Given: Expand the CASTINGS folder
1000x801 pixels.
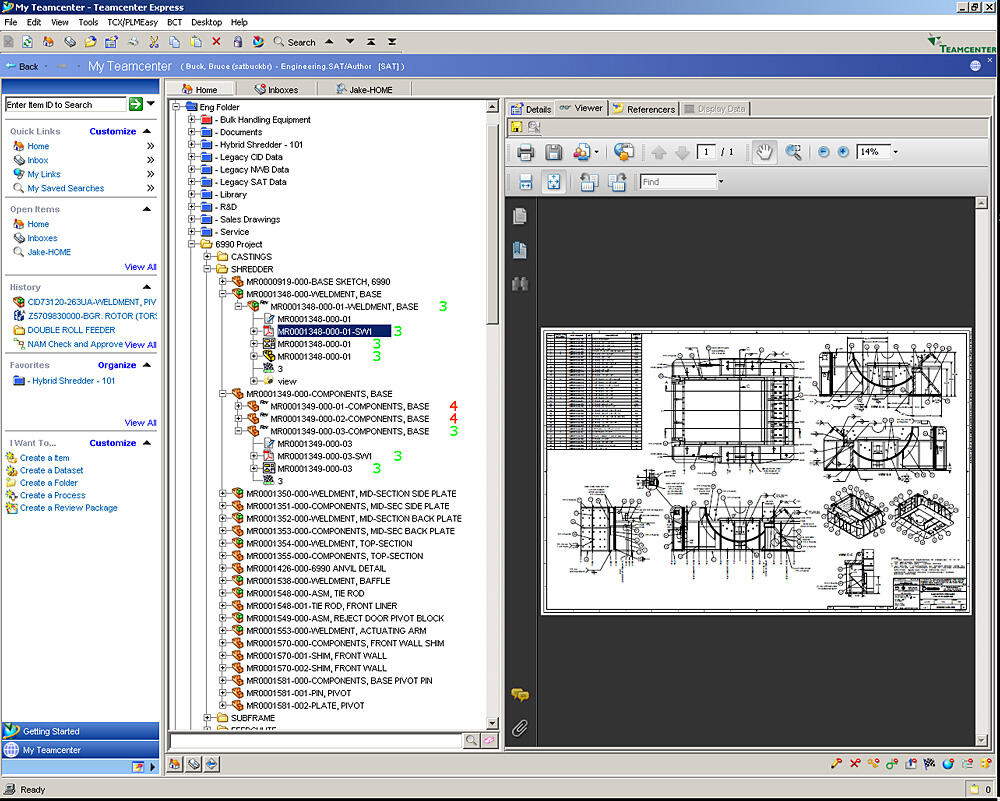Looking at the screenshot, I should tap(207, 256).
